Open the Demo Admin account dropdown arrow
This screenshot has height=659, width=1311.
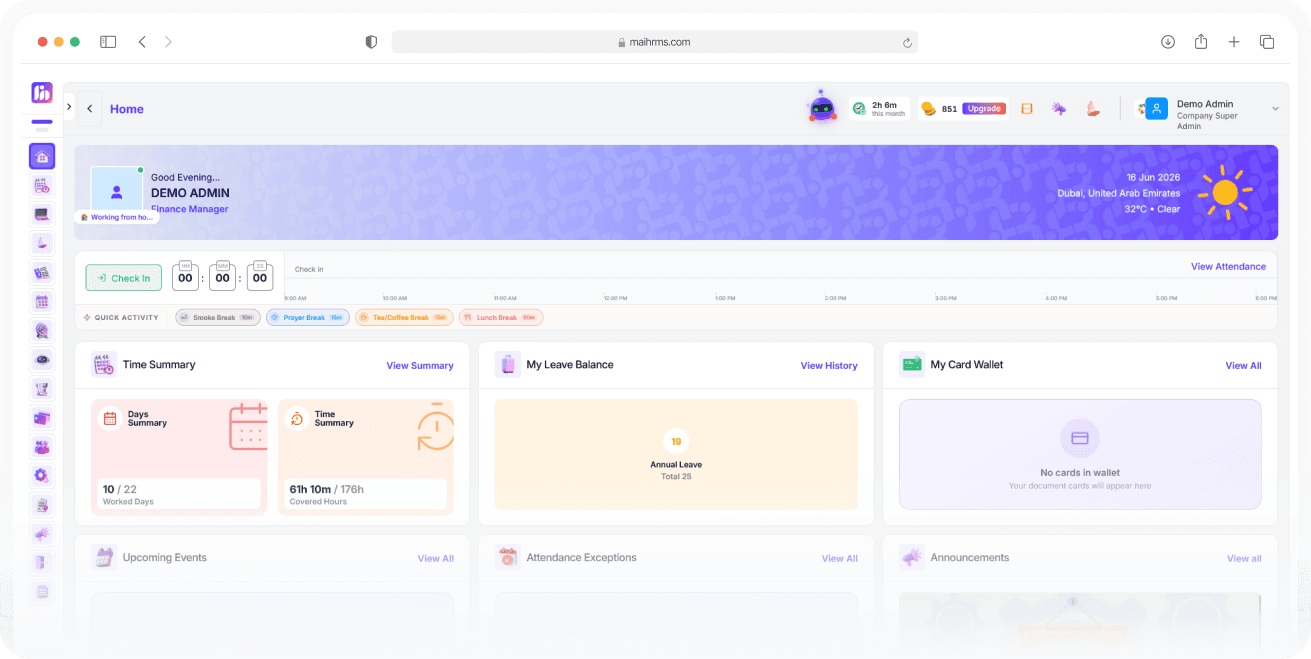(x=1275, y=109)
